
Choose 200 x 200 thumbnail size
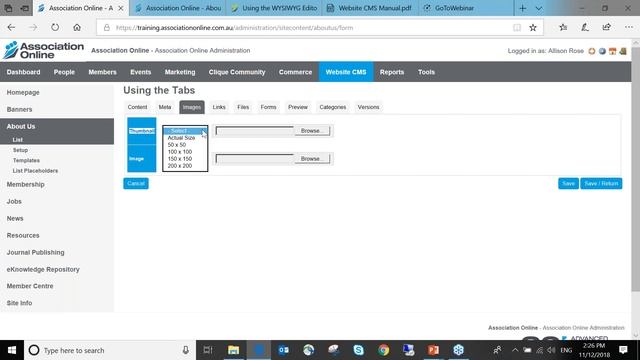point(185,166)
